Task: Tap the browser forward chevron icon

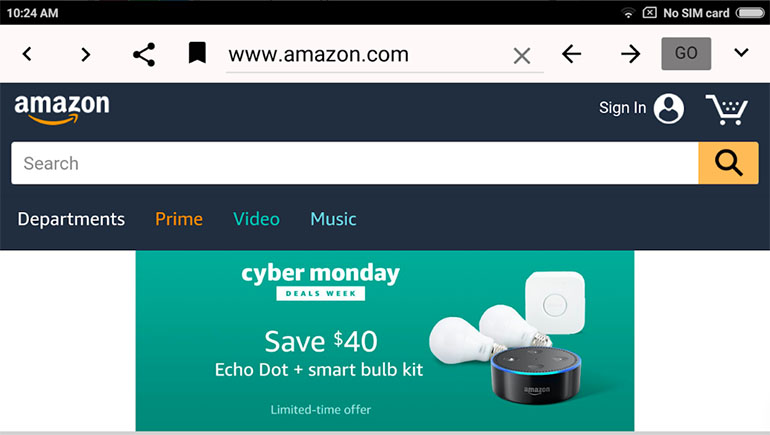Action: 85,54
